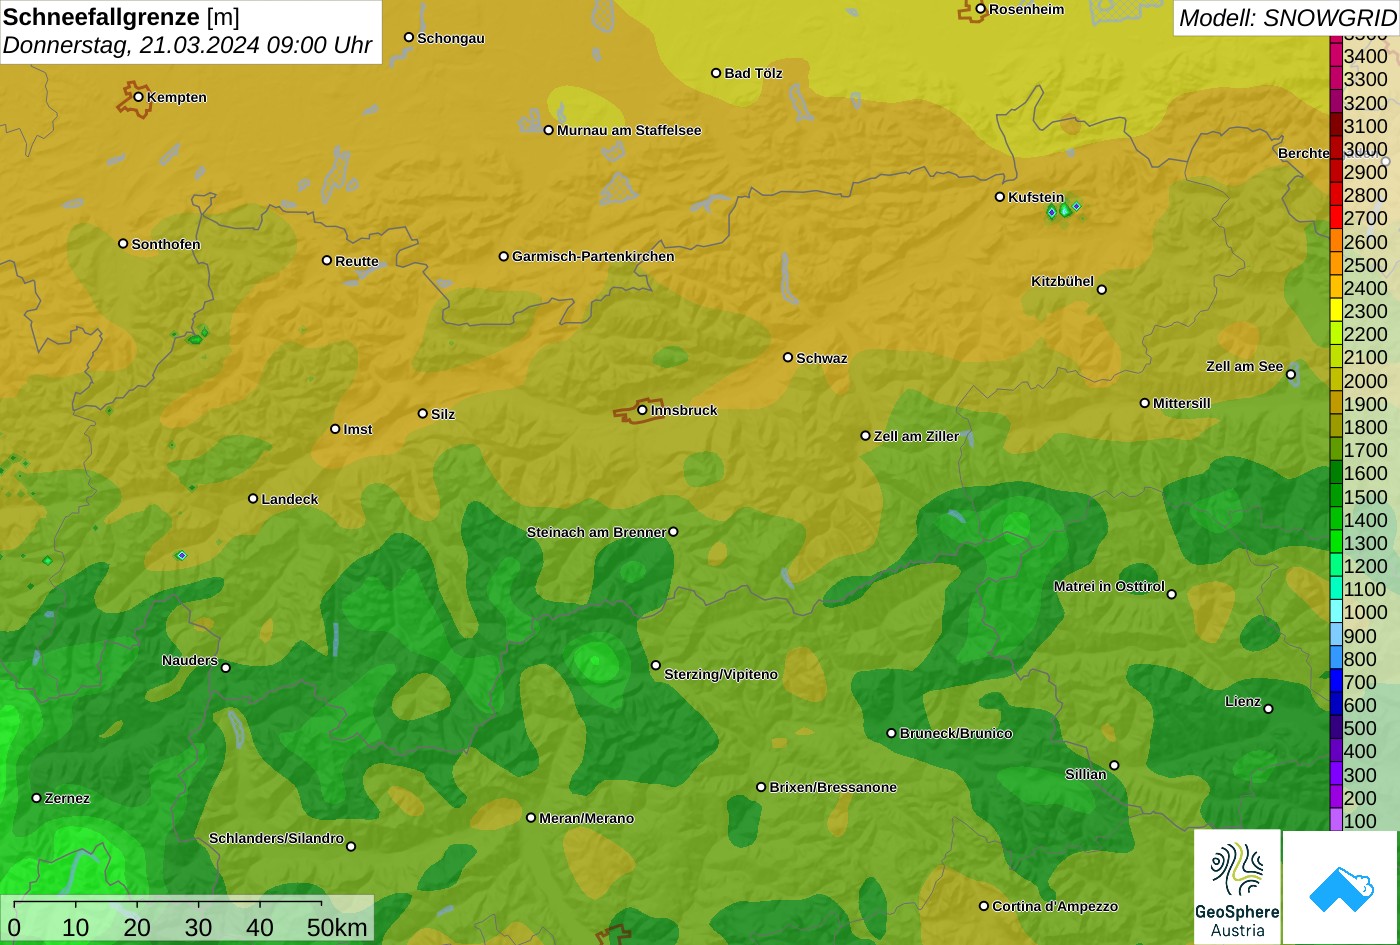1400x945 pixels.
Task: Click the Mittersill label
Action: 1182,403
